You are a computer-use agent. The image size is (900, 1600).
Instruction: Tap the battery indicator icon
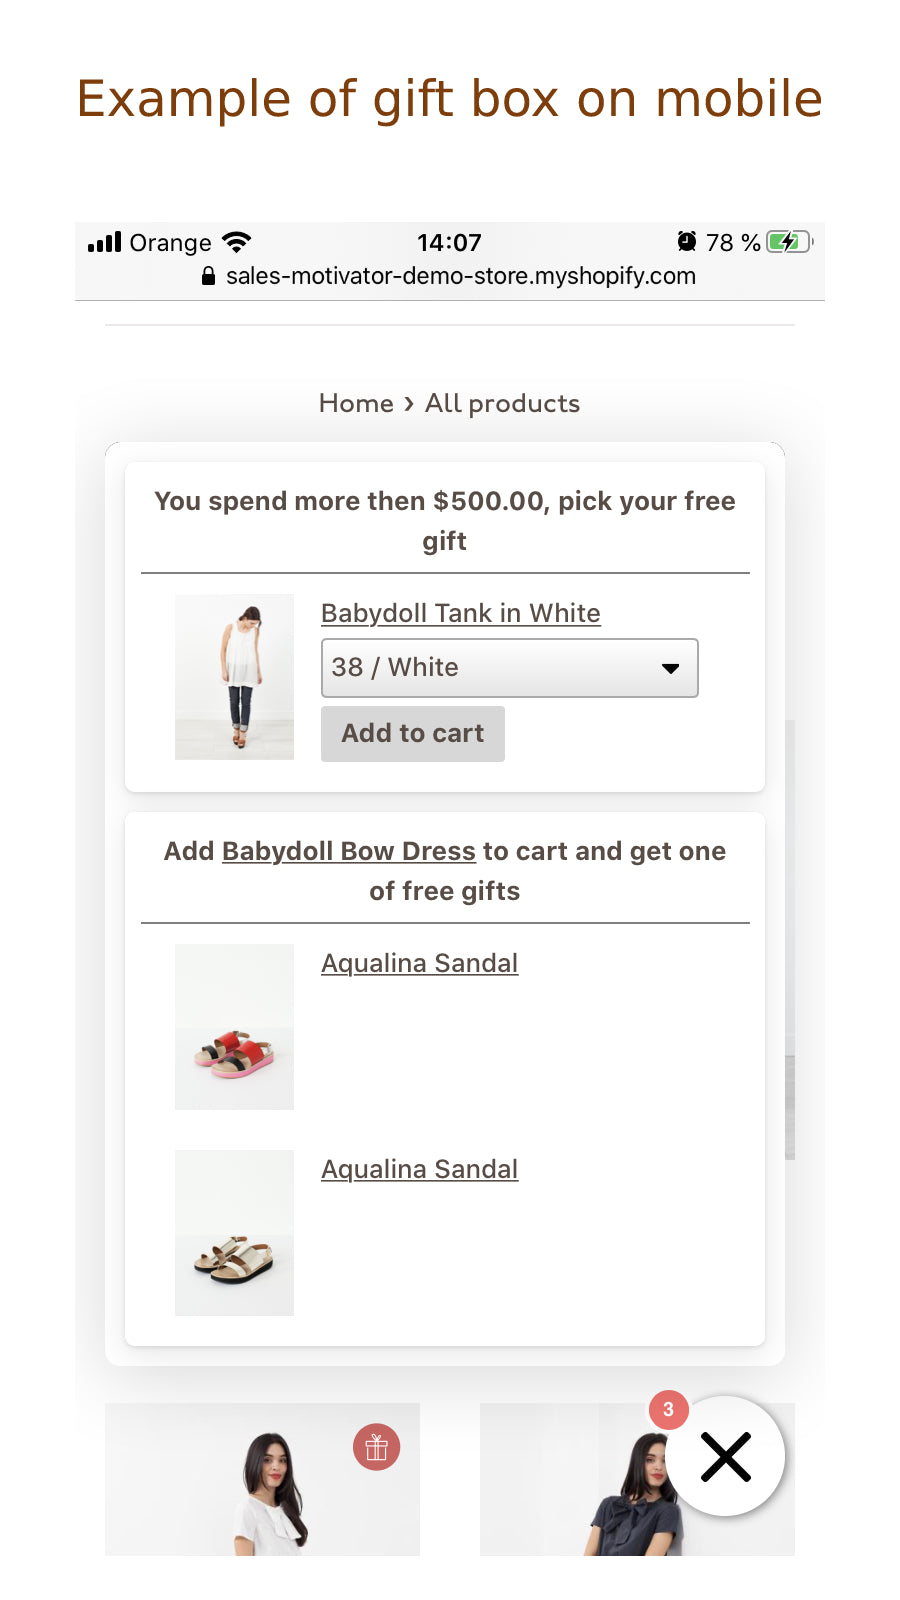789,242
